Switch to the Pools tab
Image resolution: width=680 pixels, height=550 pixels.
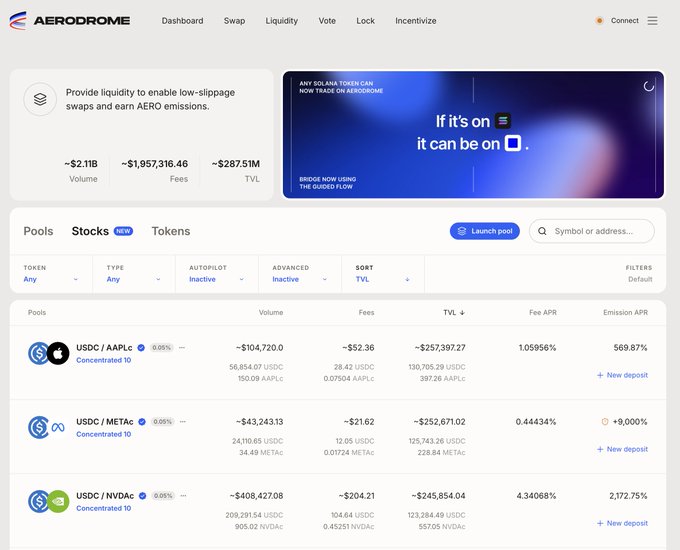38,231
